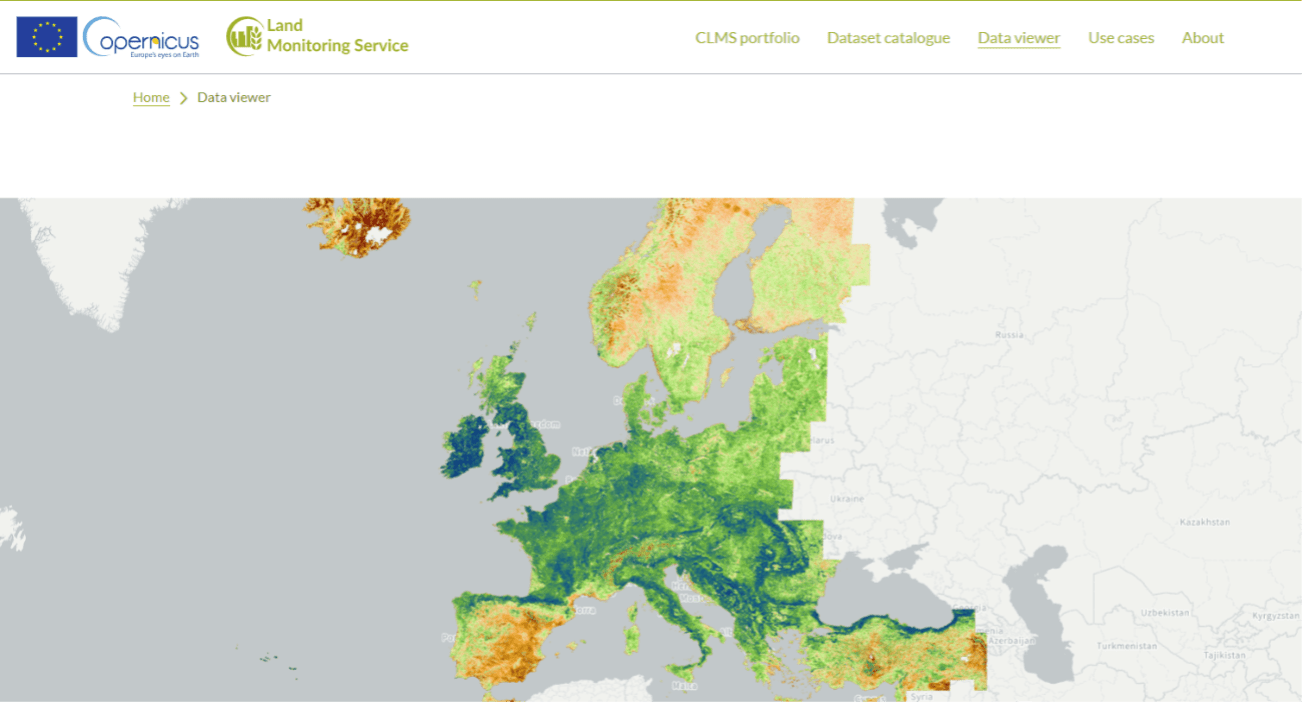This screenshot has height=705, width=1304.
Task: Click the Kazakhstan label on the map
Action: [x=1206, y=520]
